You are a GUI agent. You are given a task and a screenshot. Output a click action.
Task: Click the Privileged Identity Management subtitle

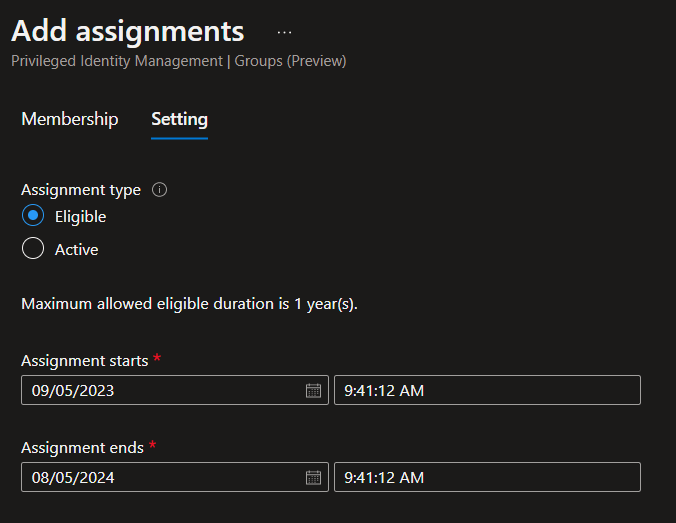click(x=178, y=61)
